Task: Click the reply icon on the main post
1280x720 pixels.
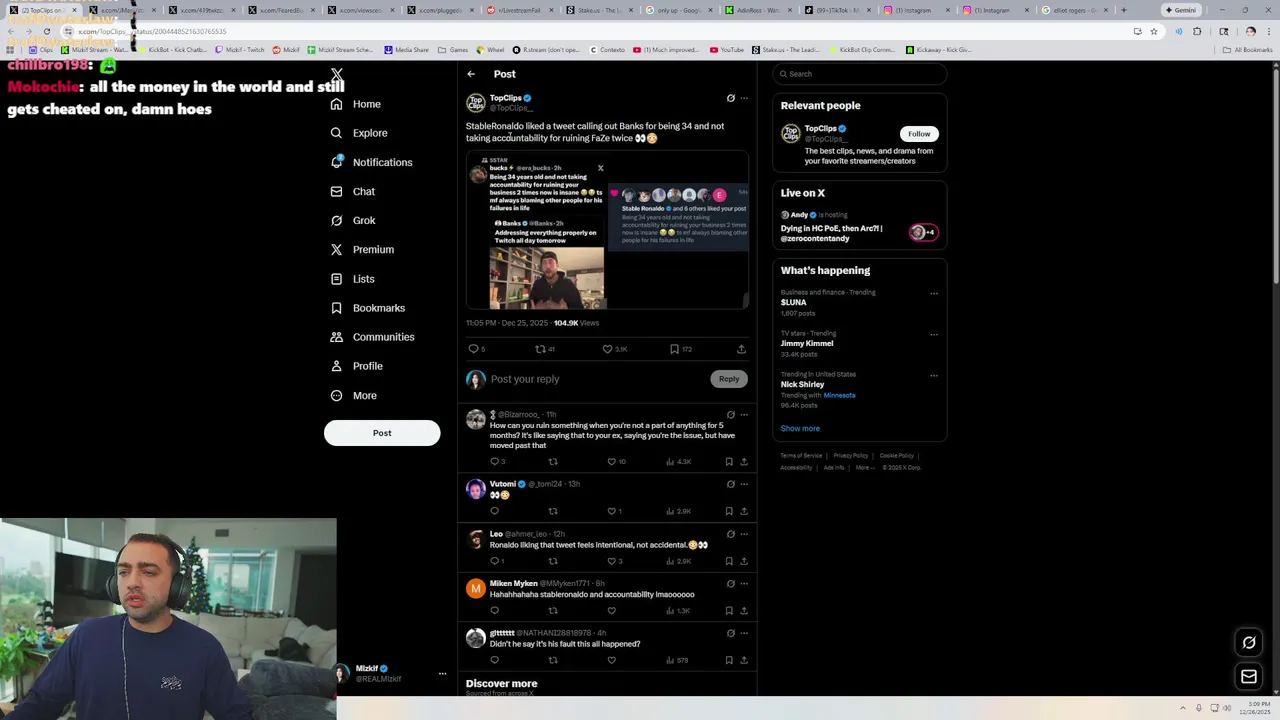Action: point(474,349)
